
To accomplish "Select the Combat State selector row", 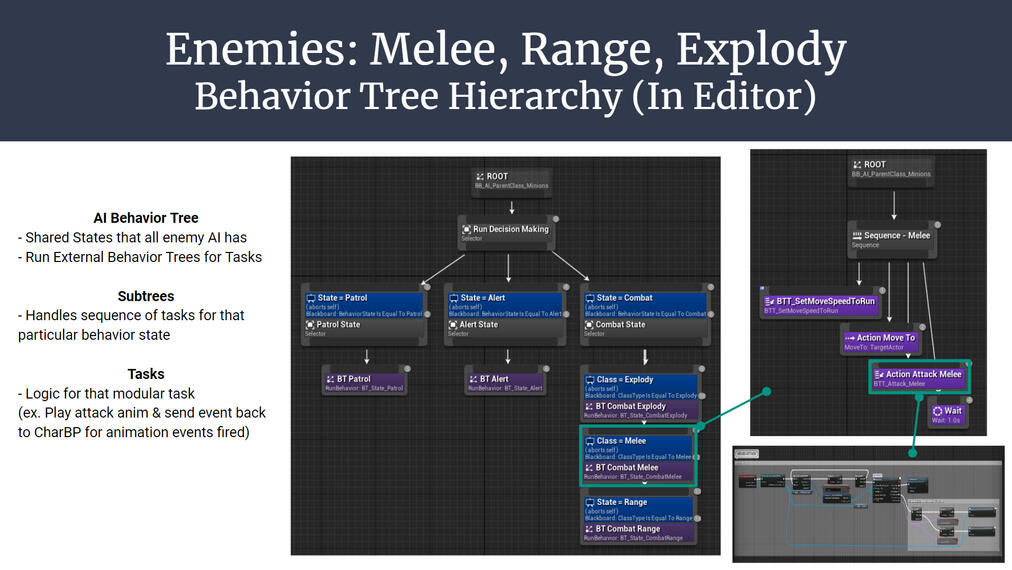I will [644, 327].
